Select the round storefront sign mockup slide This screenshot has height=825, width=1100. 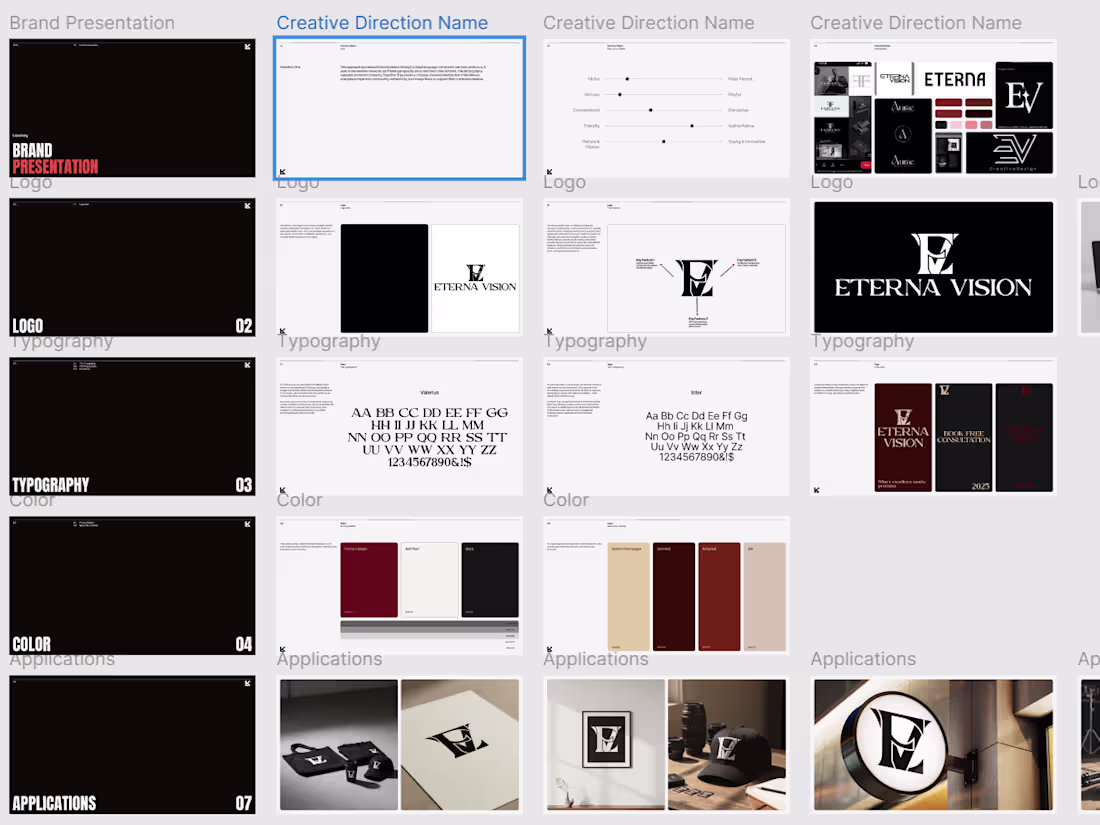click(x=932, y=744)
